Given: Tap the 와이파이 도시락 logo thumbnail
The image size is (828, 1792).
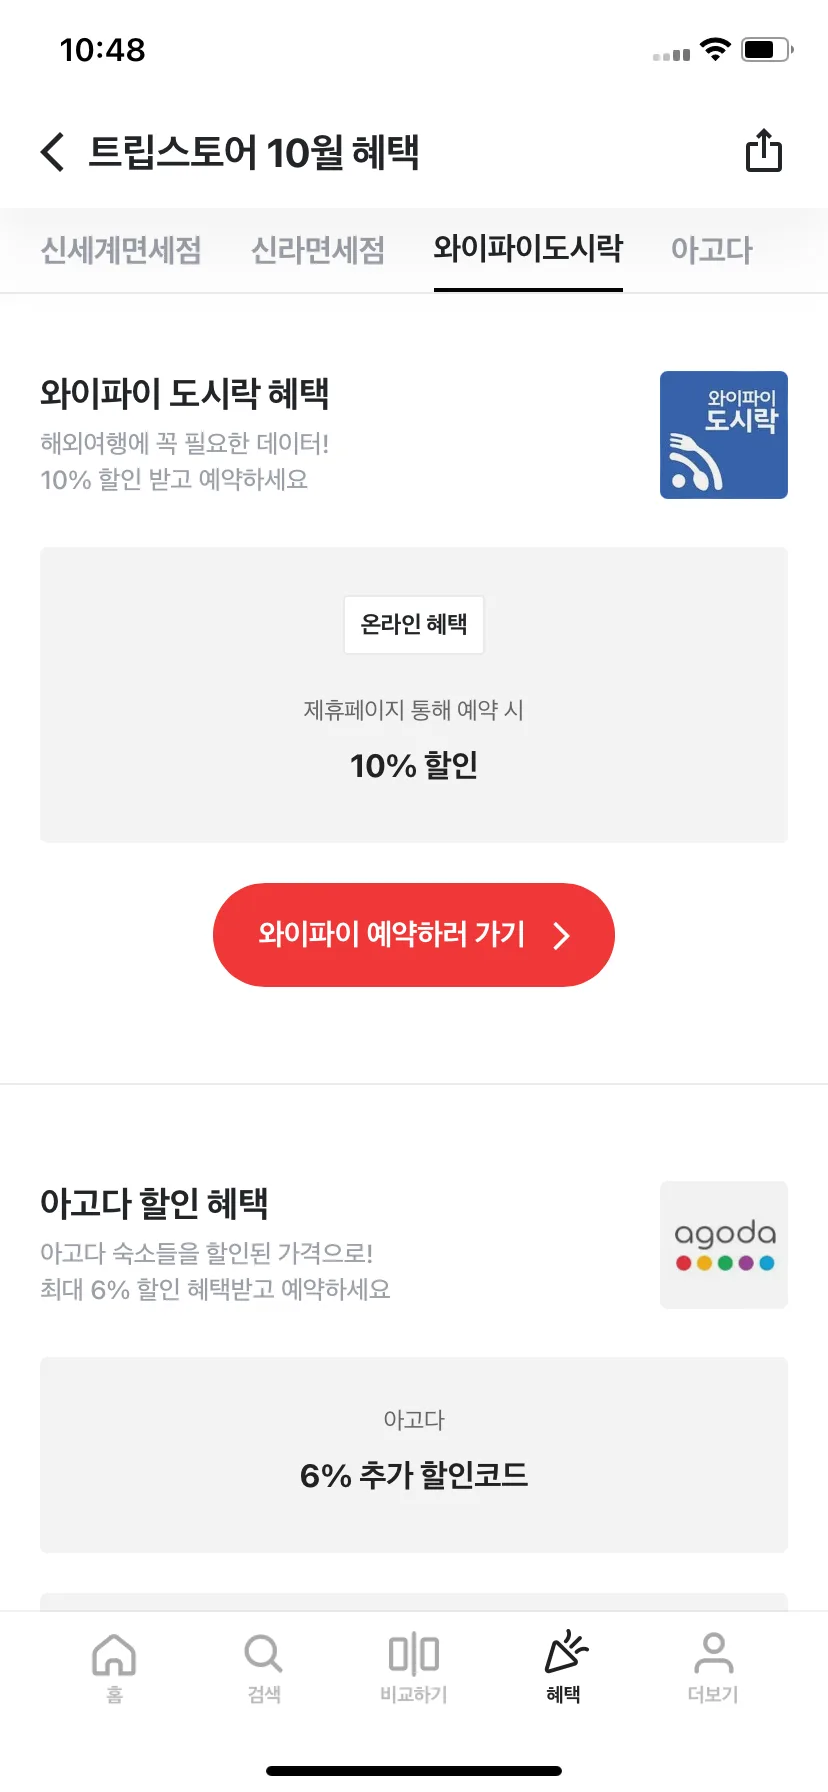Looking at the screenshot, I should (x=724, y=435).
